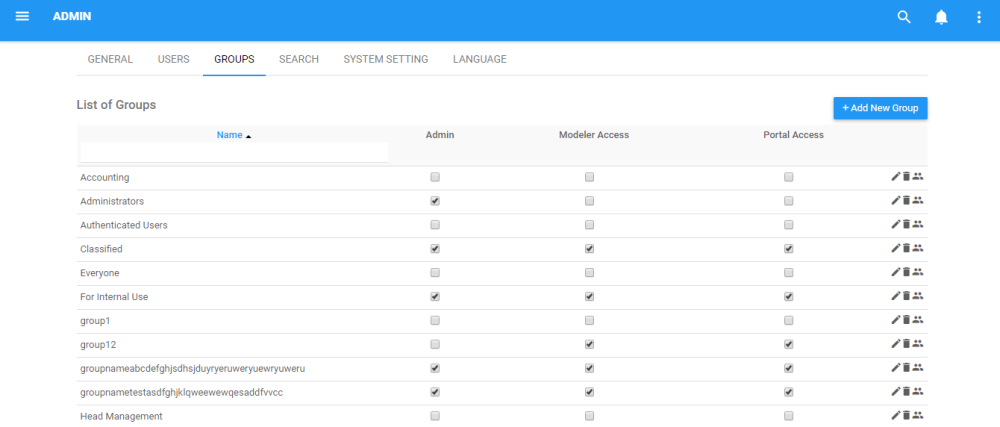Edit the group12 row with pencil icon
The image size is (1000, 427).
896,344
